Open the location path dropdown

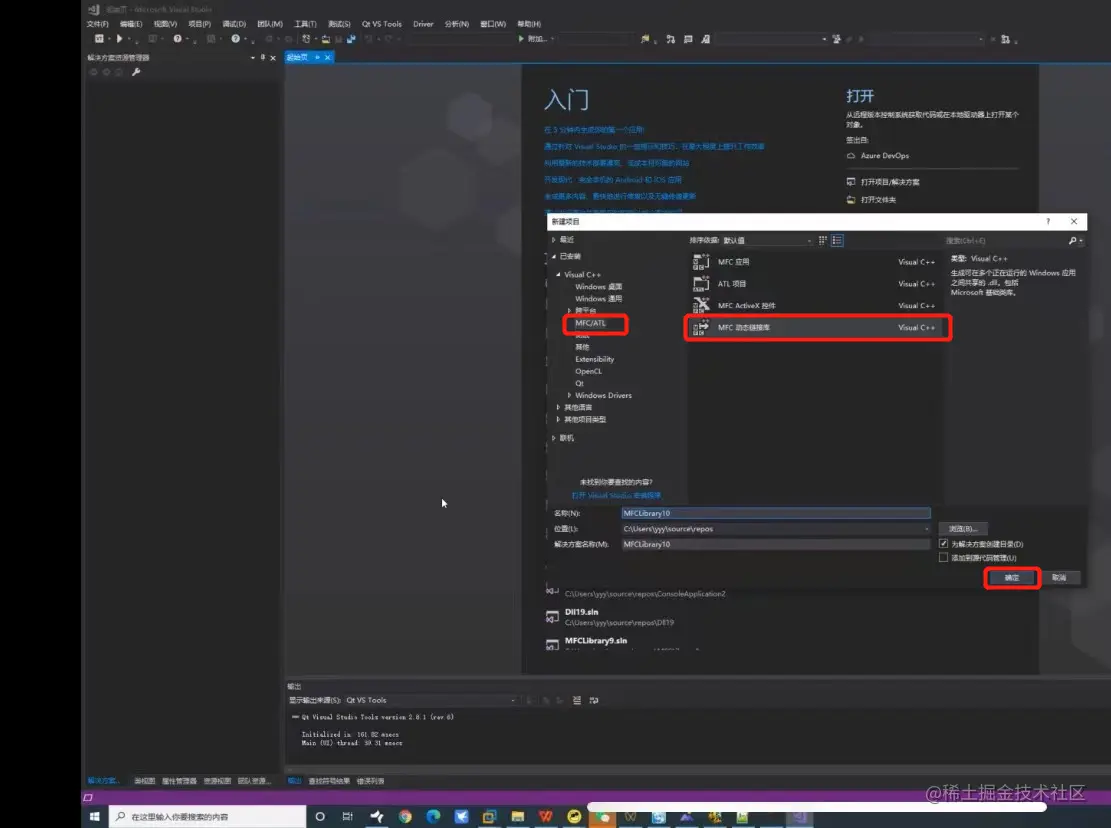click(x=926, y=529)
